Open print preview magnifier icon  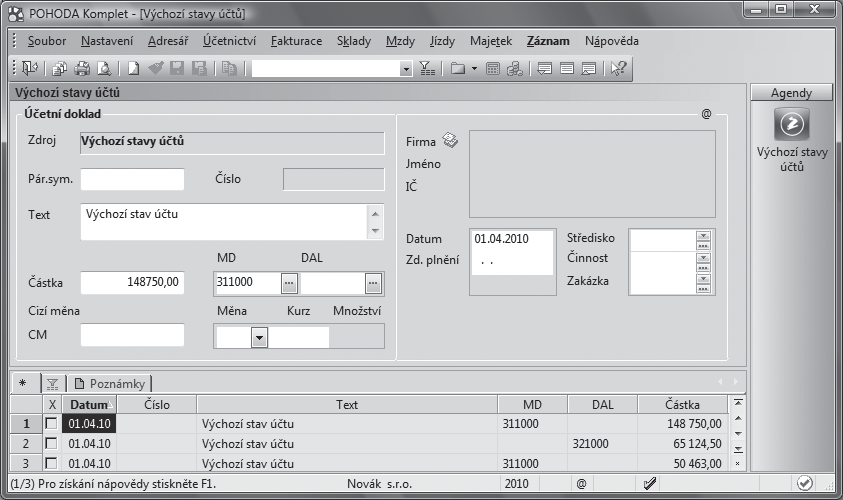click(104, 69)
